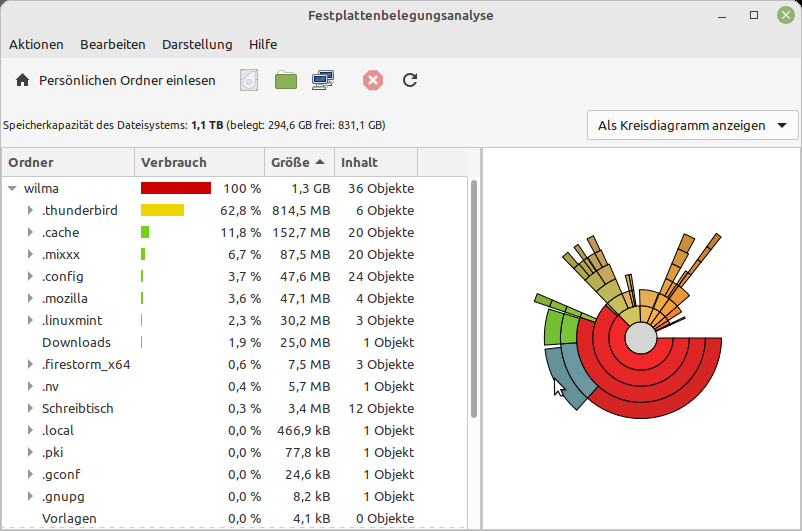Select the Downloads folder row

tap(76, 343)
